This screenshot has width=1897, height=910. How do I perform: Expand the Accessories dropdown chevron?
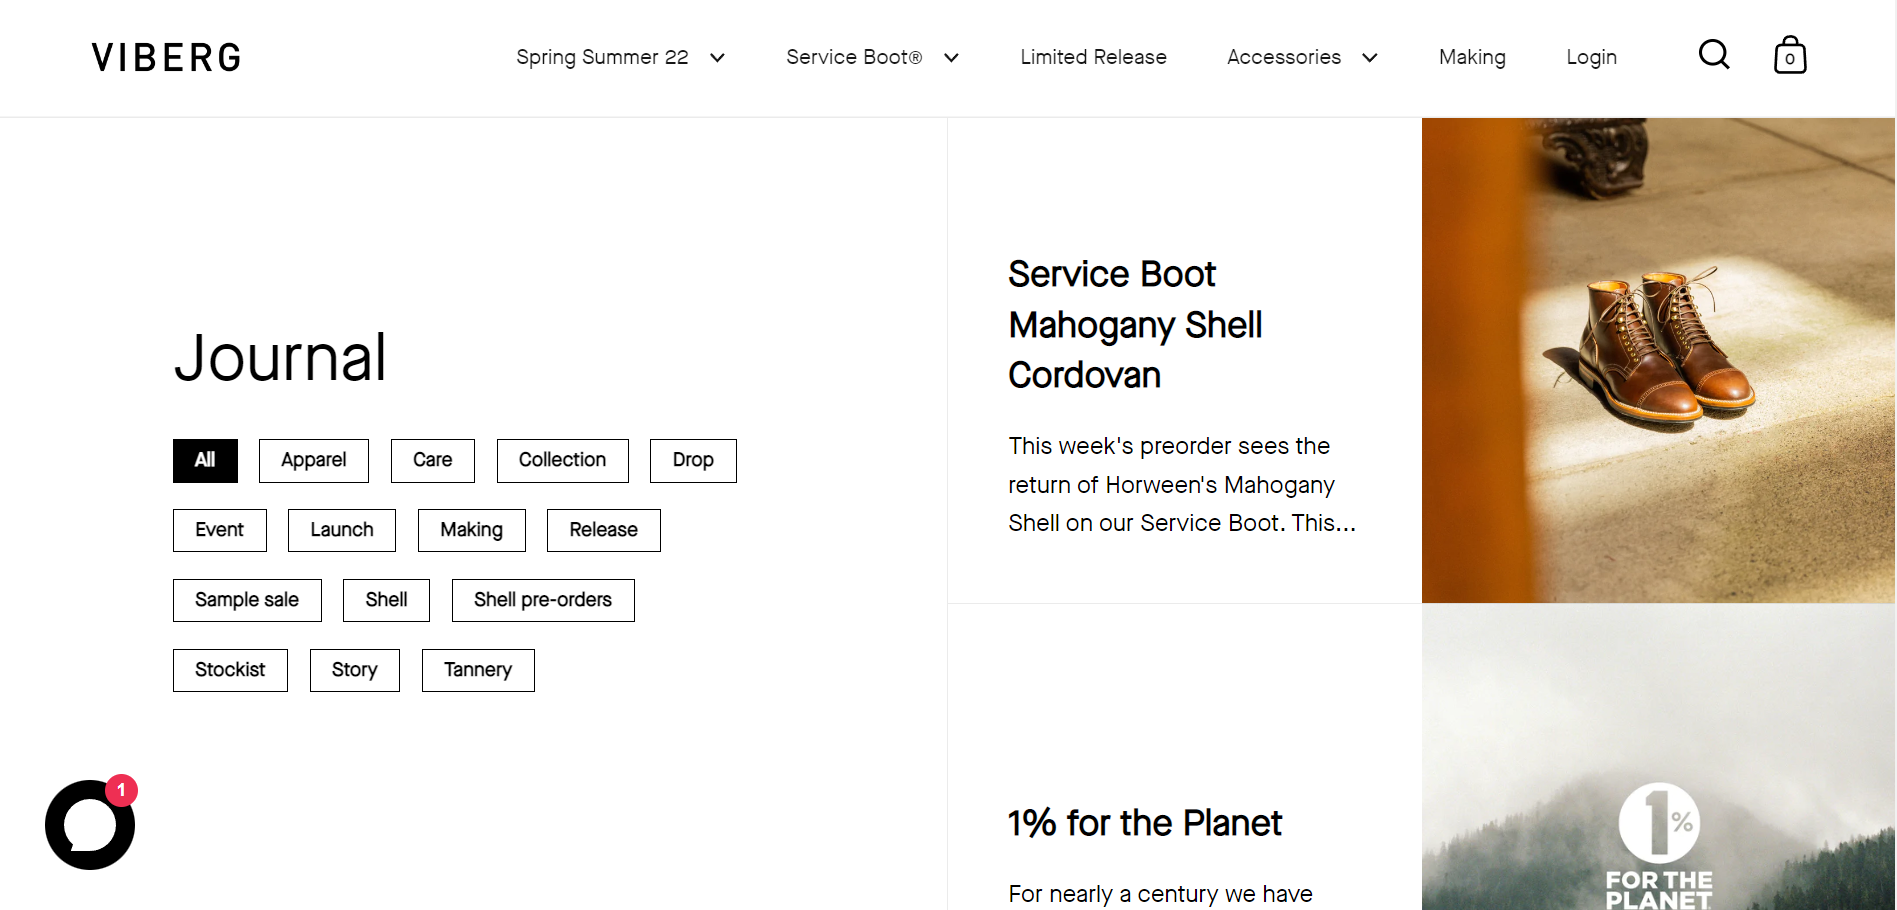1370,58
